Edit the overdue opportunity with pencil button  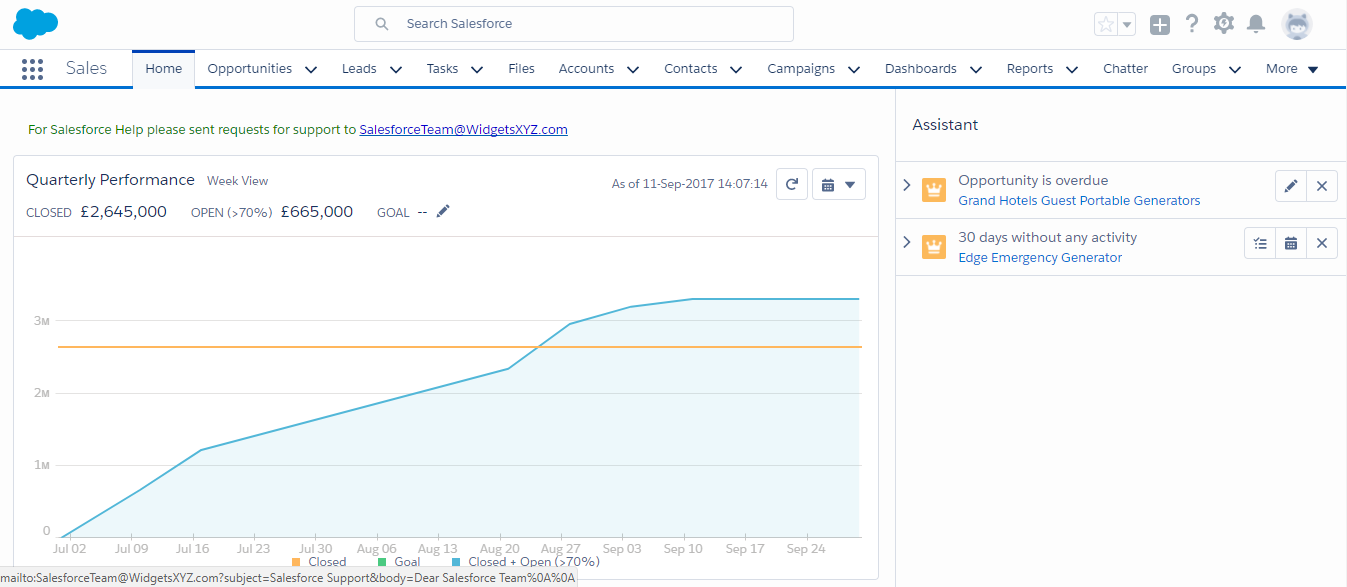pos(1291,186)
